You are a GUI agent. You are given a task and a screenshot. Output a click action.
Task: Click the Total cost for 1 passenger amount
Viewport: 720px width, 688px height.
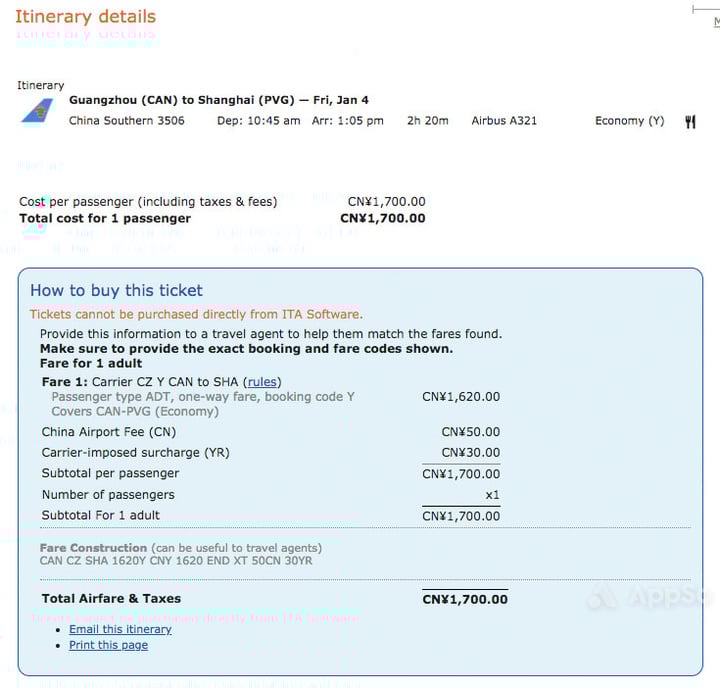click(383, 218)
